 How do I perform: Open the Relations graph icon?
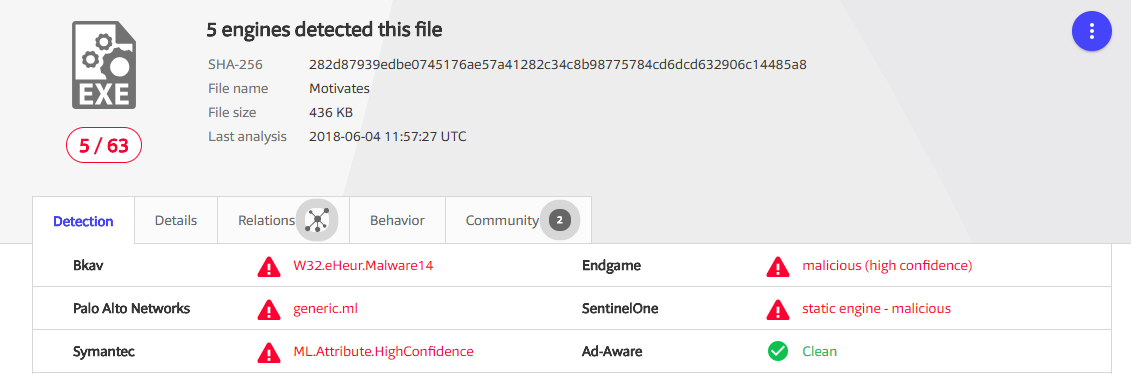pyautogui.click(x=317, y=220)
